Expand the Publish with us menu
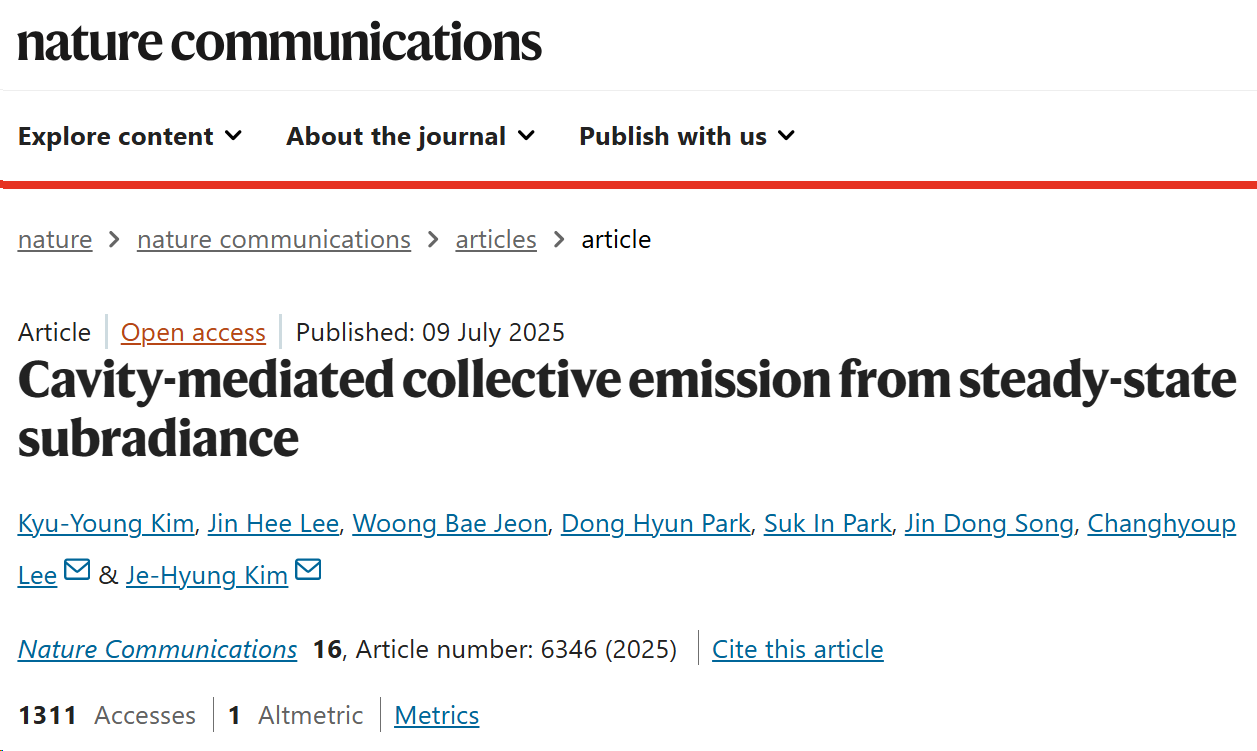Viewport: 1257px width, 751px height. point(687,136)
